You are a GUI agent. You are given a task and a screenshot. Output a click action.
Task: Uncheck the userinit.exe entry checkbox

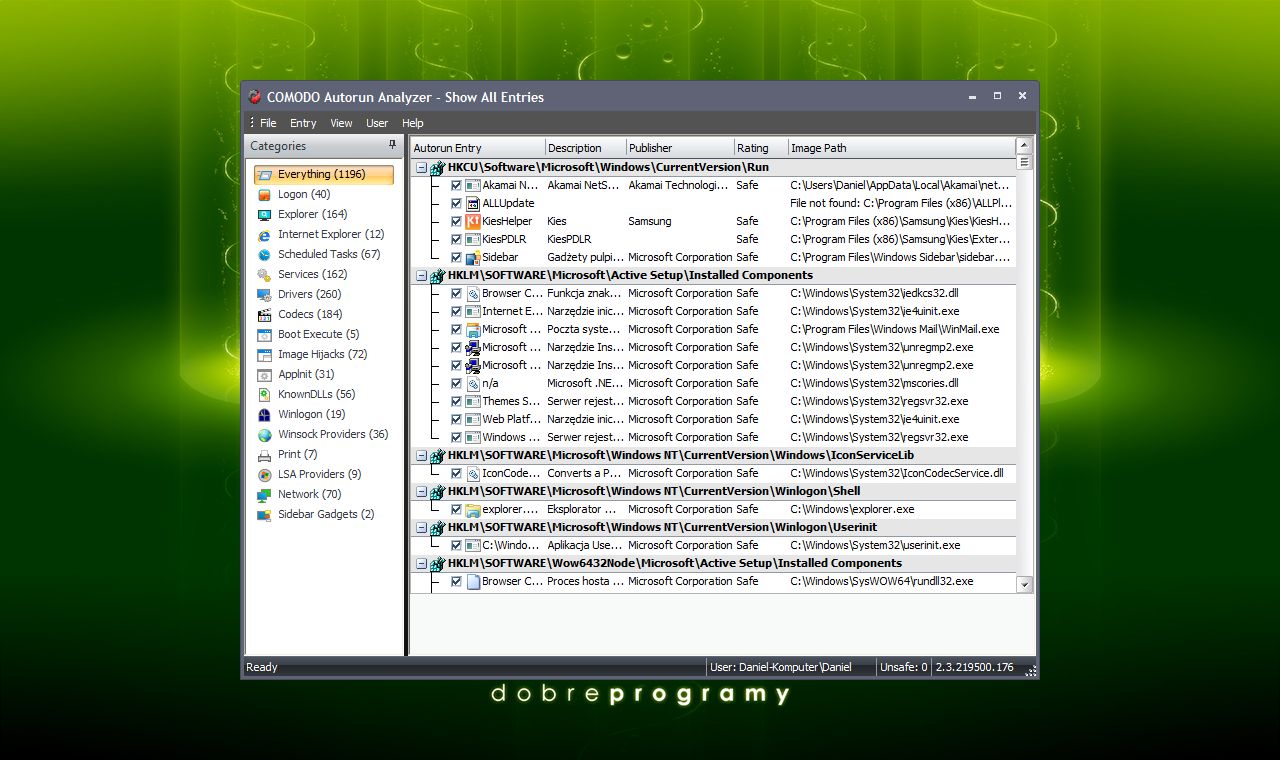(456, 545)
